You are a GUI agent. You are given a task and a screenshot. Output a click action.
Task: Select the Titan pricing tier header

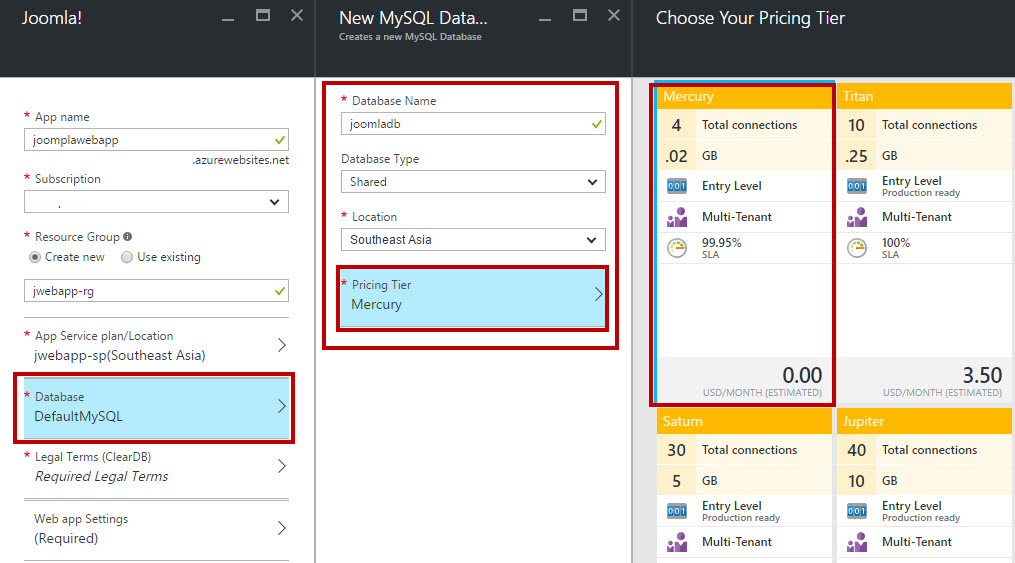(x=924, y=96)
